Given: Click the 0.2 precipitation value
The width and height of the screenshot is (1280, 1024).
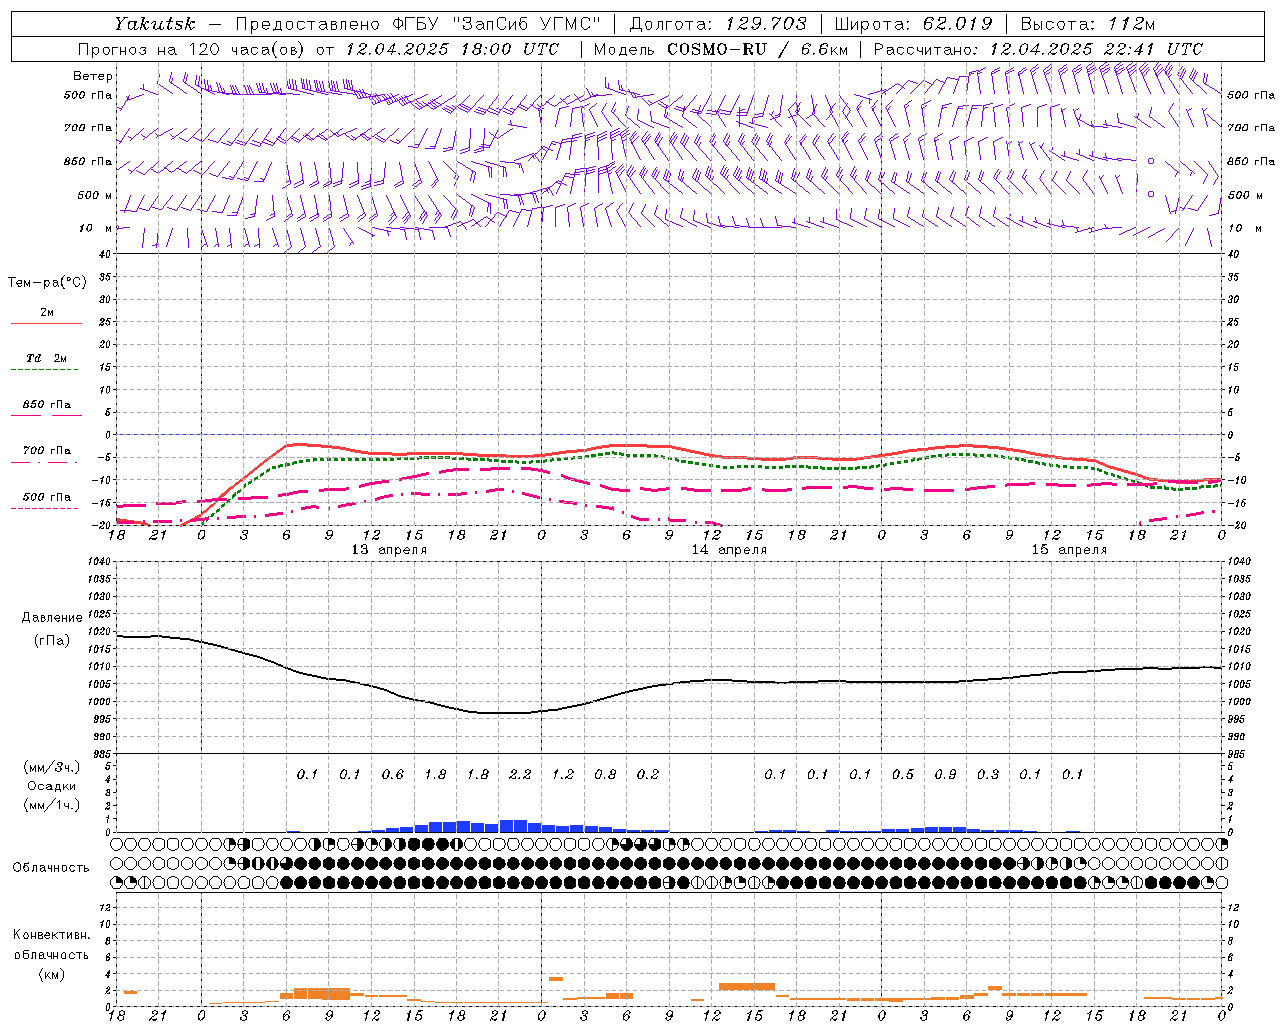Looking at the screenshot, I should point(648,775).
